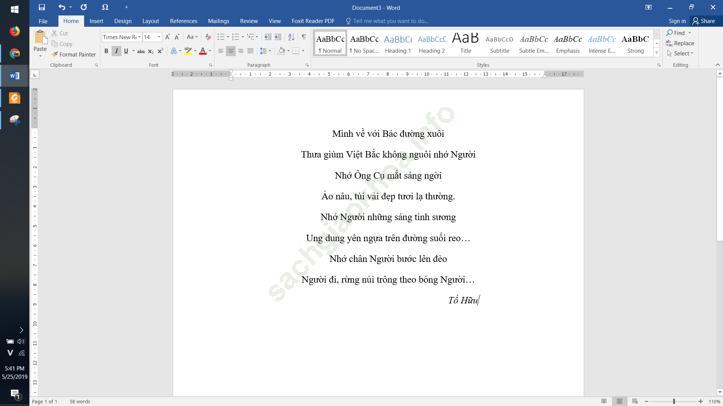This screenshot has width=723, height=406.
Task: Open the font size dropdown
Action: click(159, 37)
